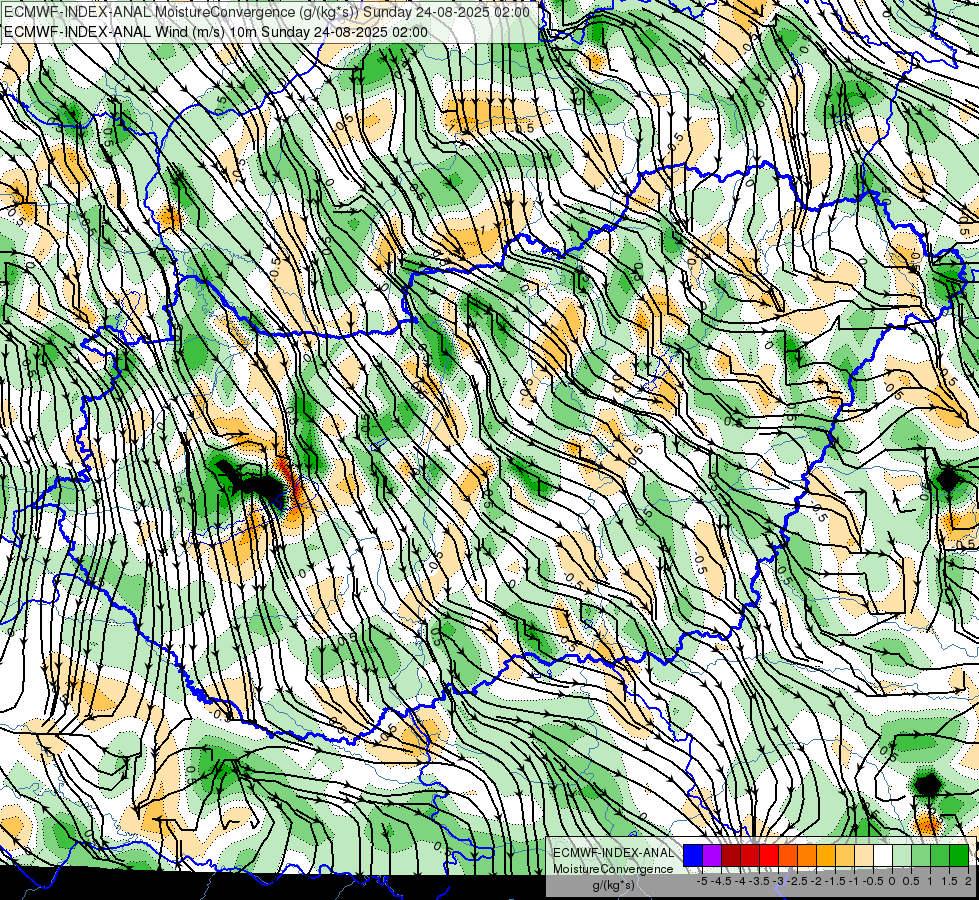This screenshot has height=900, width=979.
Task: Click the -5 tick label on the legend scale
Action: 702,881
